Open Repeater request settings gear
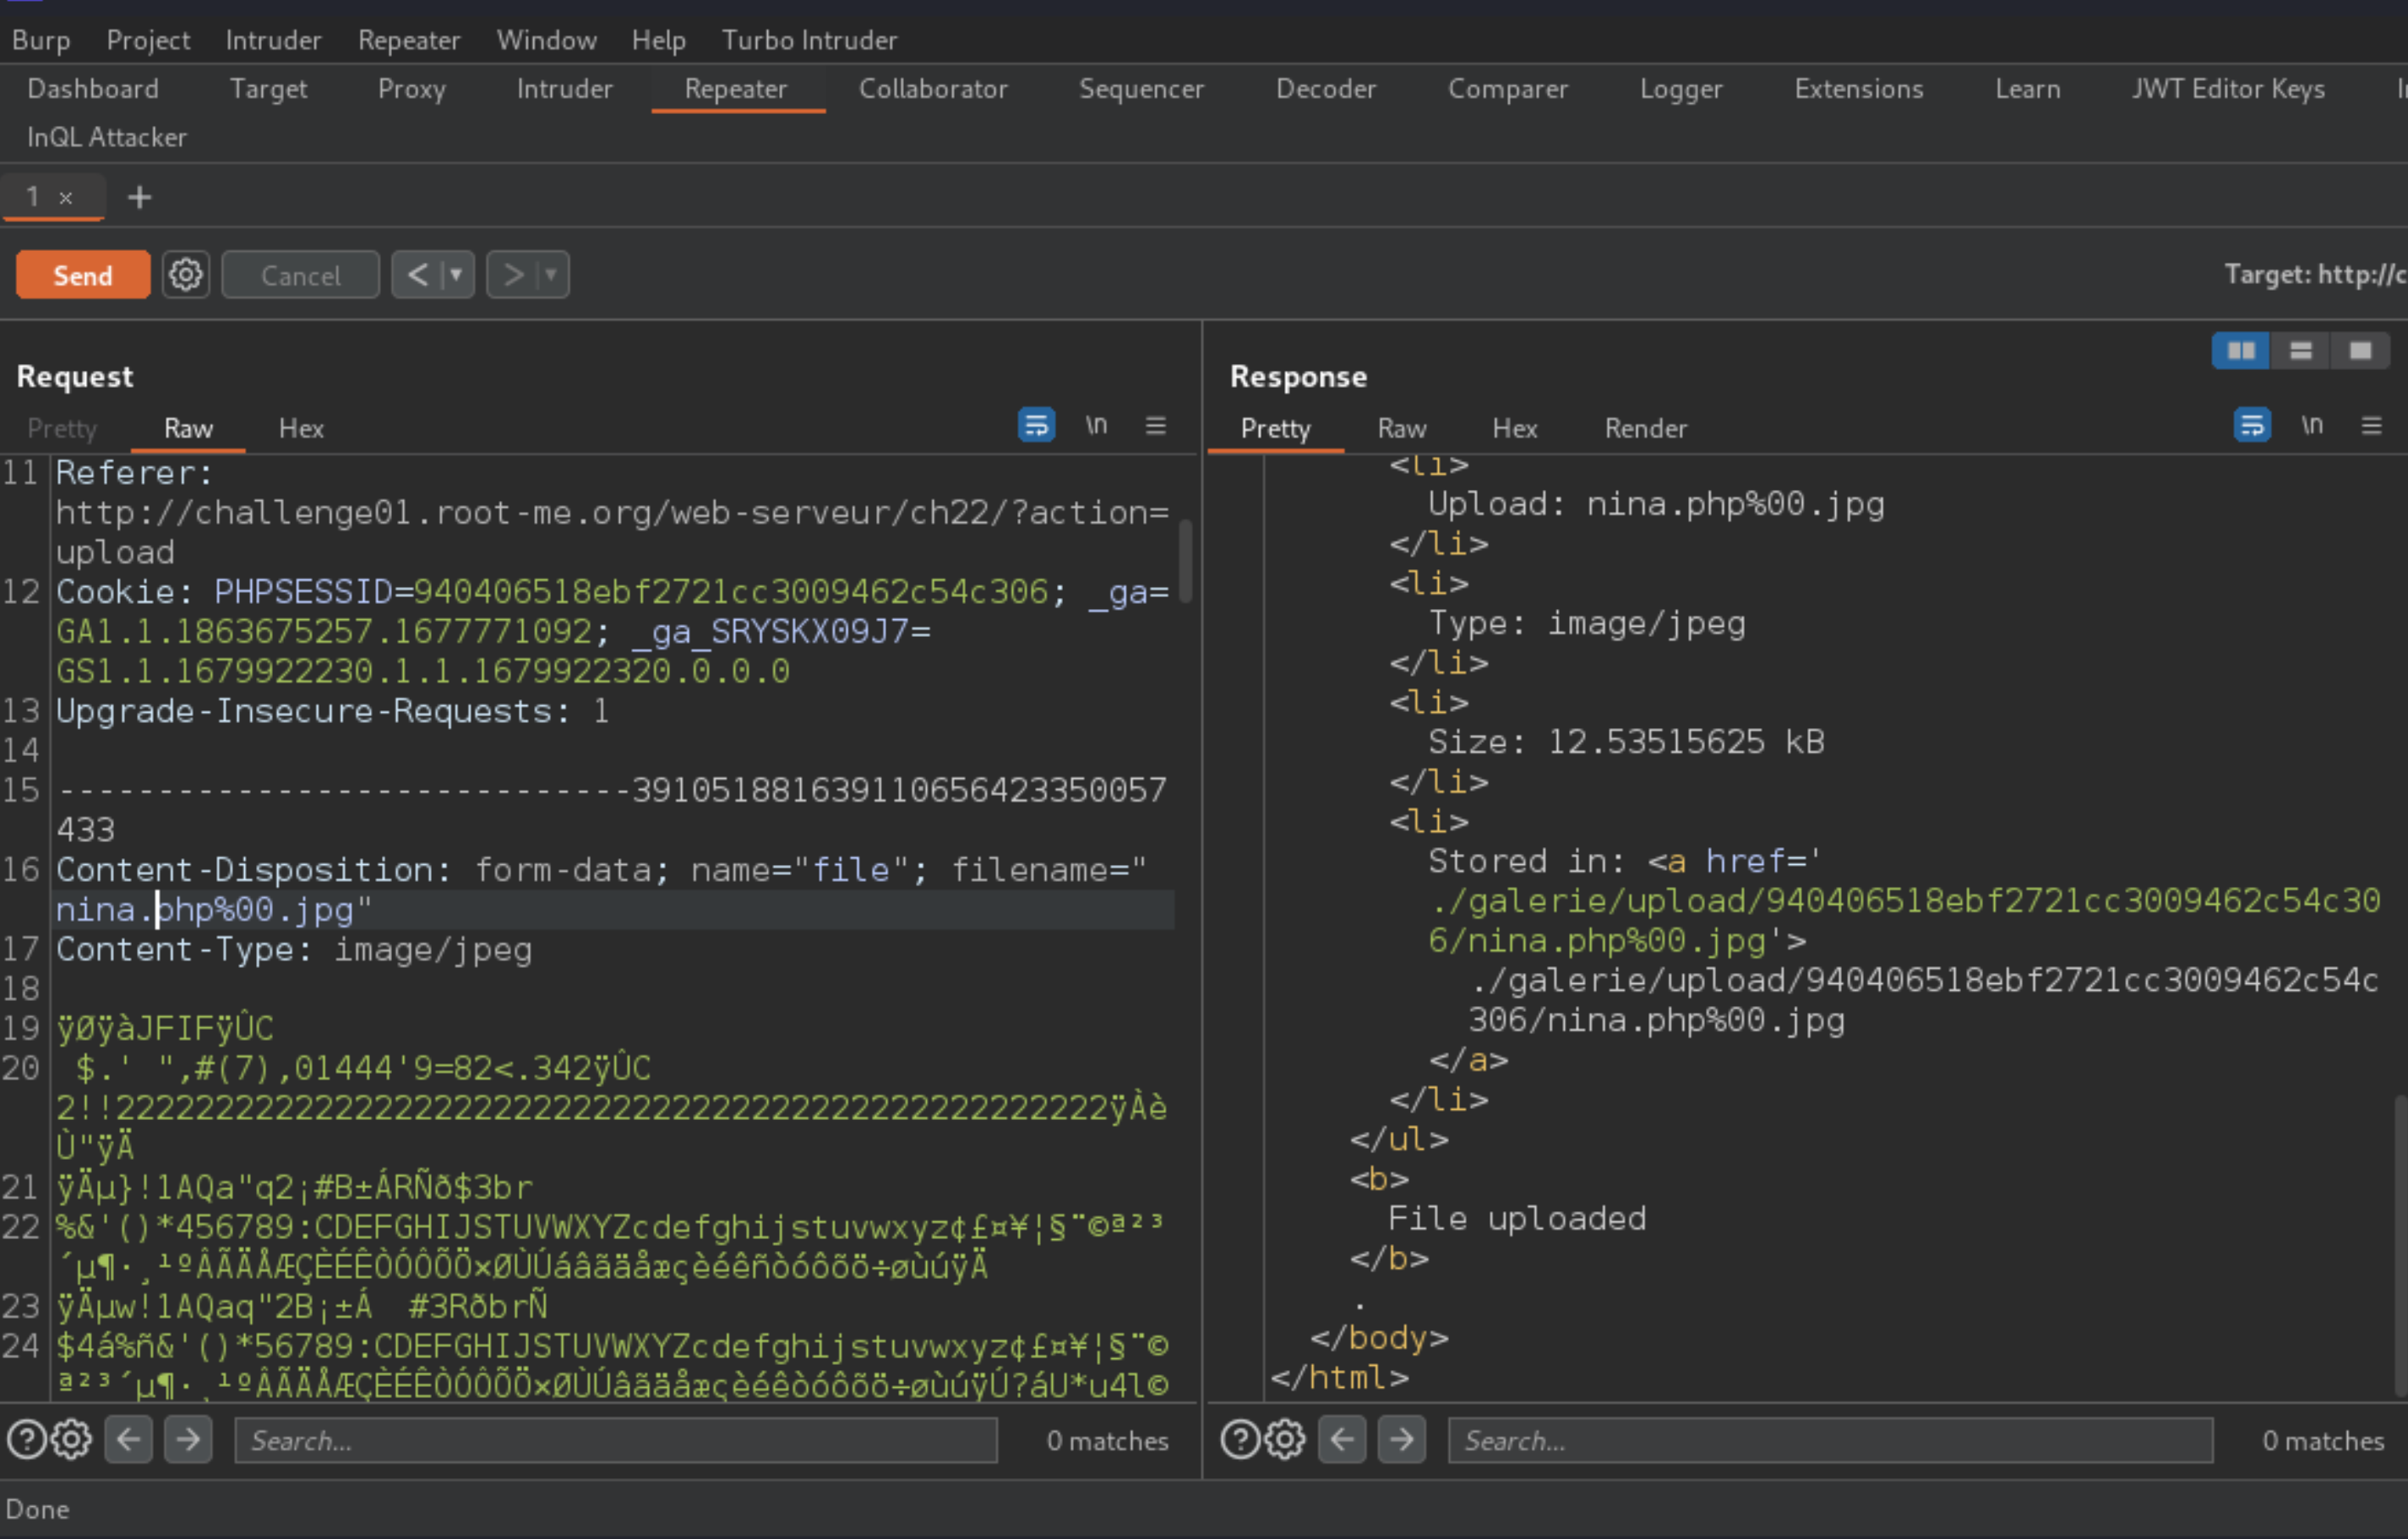The width and height of the screenshot is (2408, 1539). 185,275
